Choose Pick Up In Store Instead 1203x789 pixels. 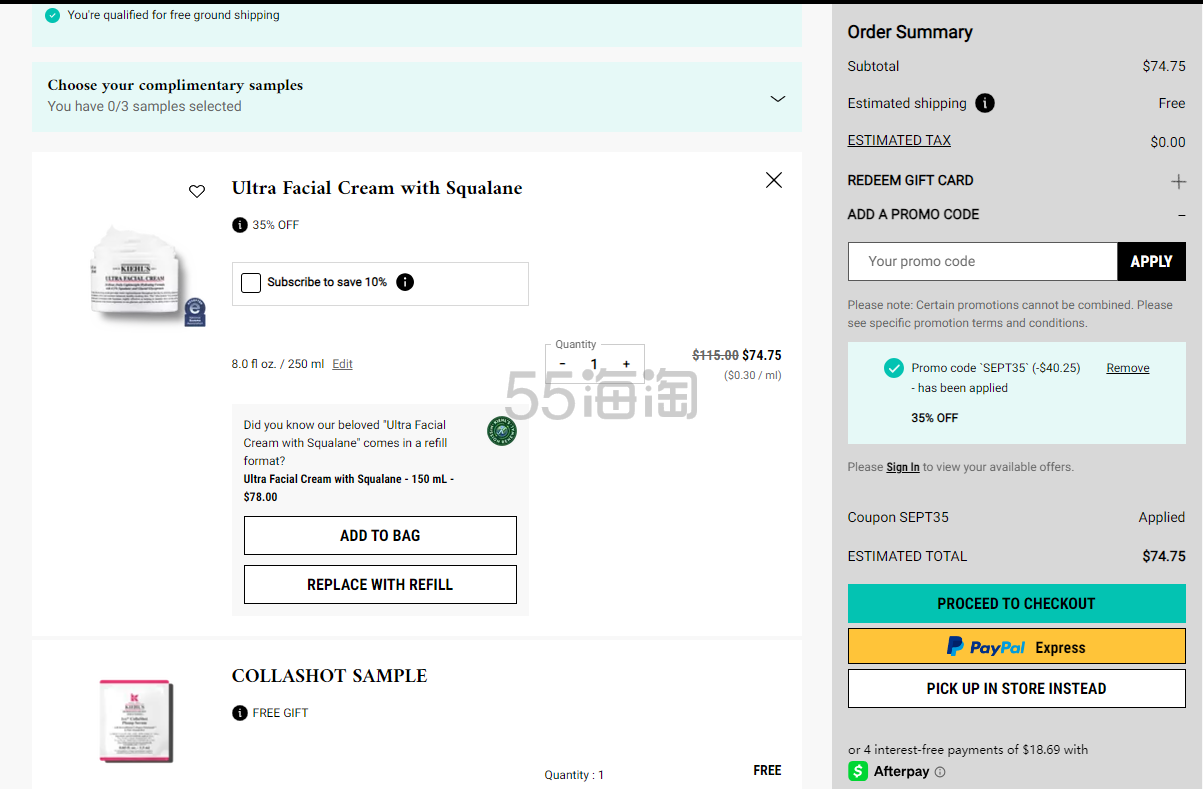point(1017,689)
